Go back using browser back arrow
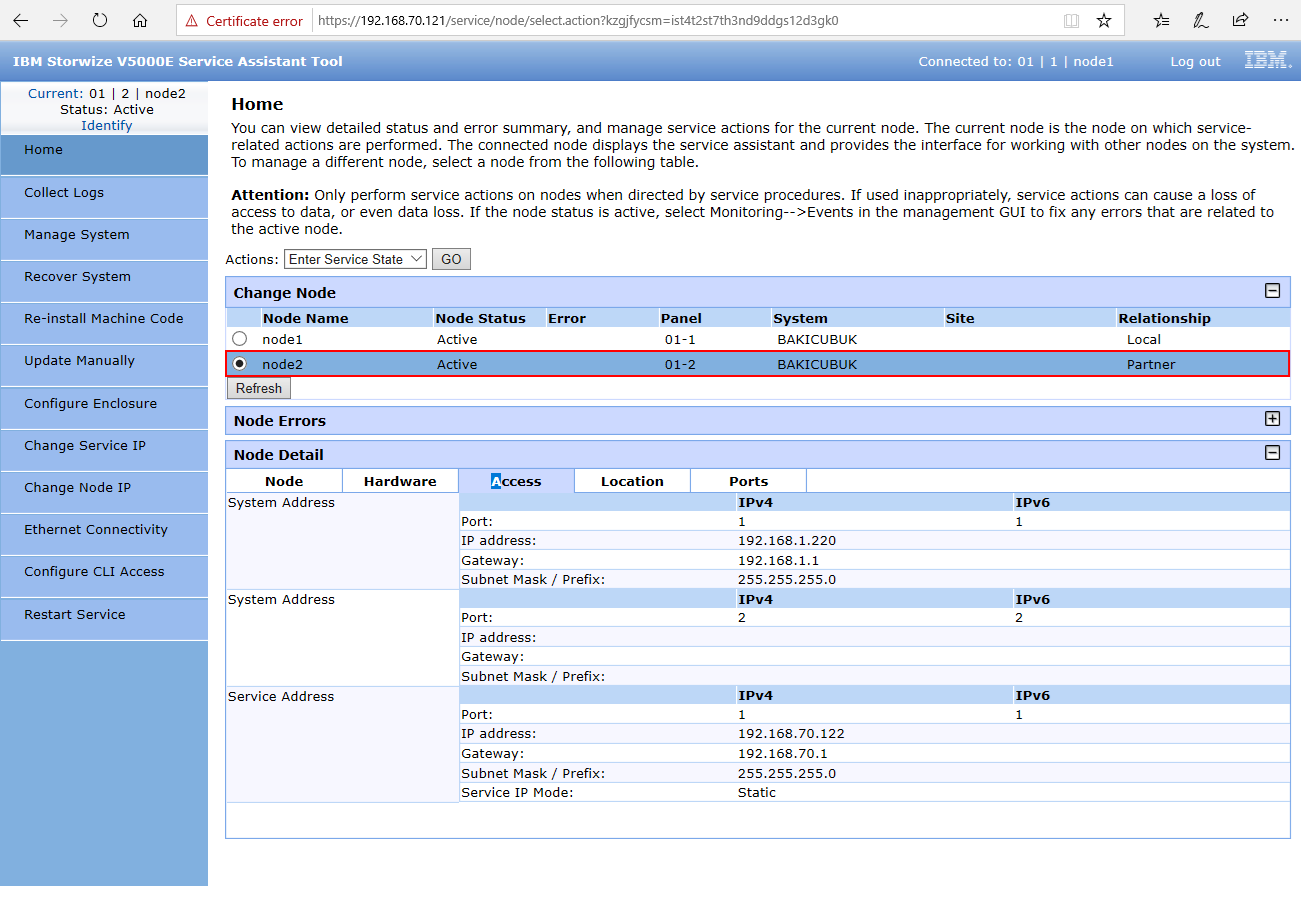This screenshot has height=900, width=1301. click(x=21, y=20)
